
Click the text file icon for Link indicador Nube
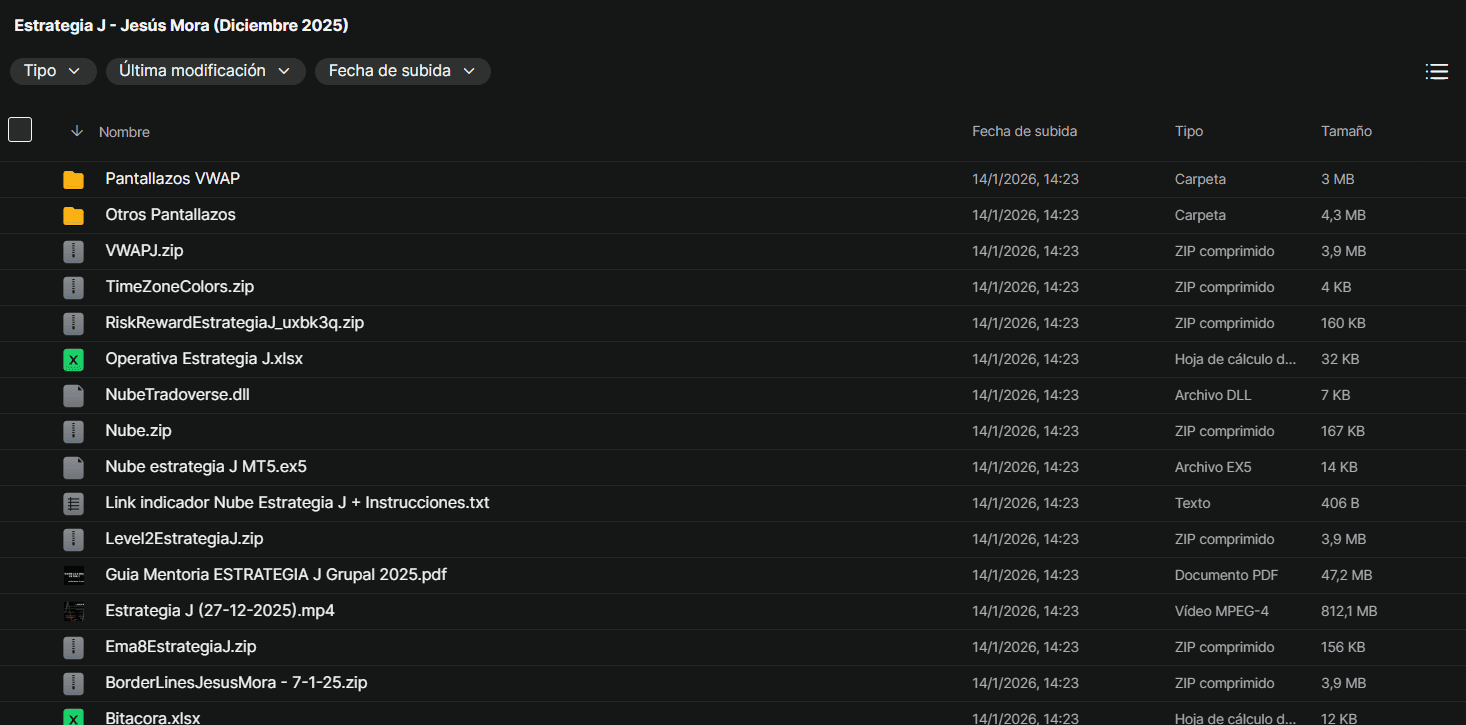(73, 504)
